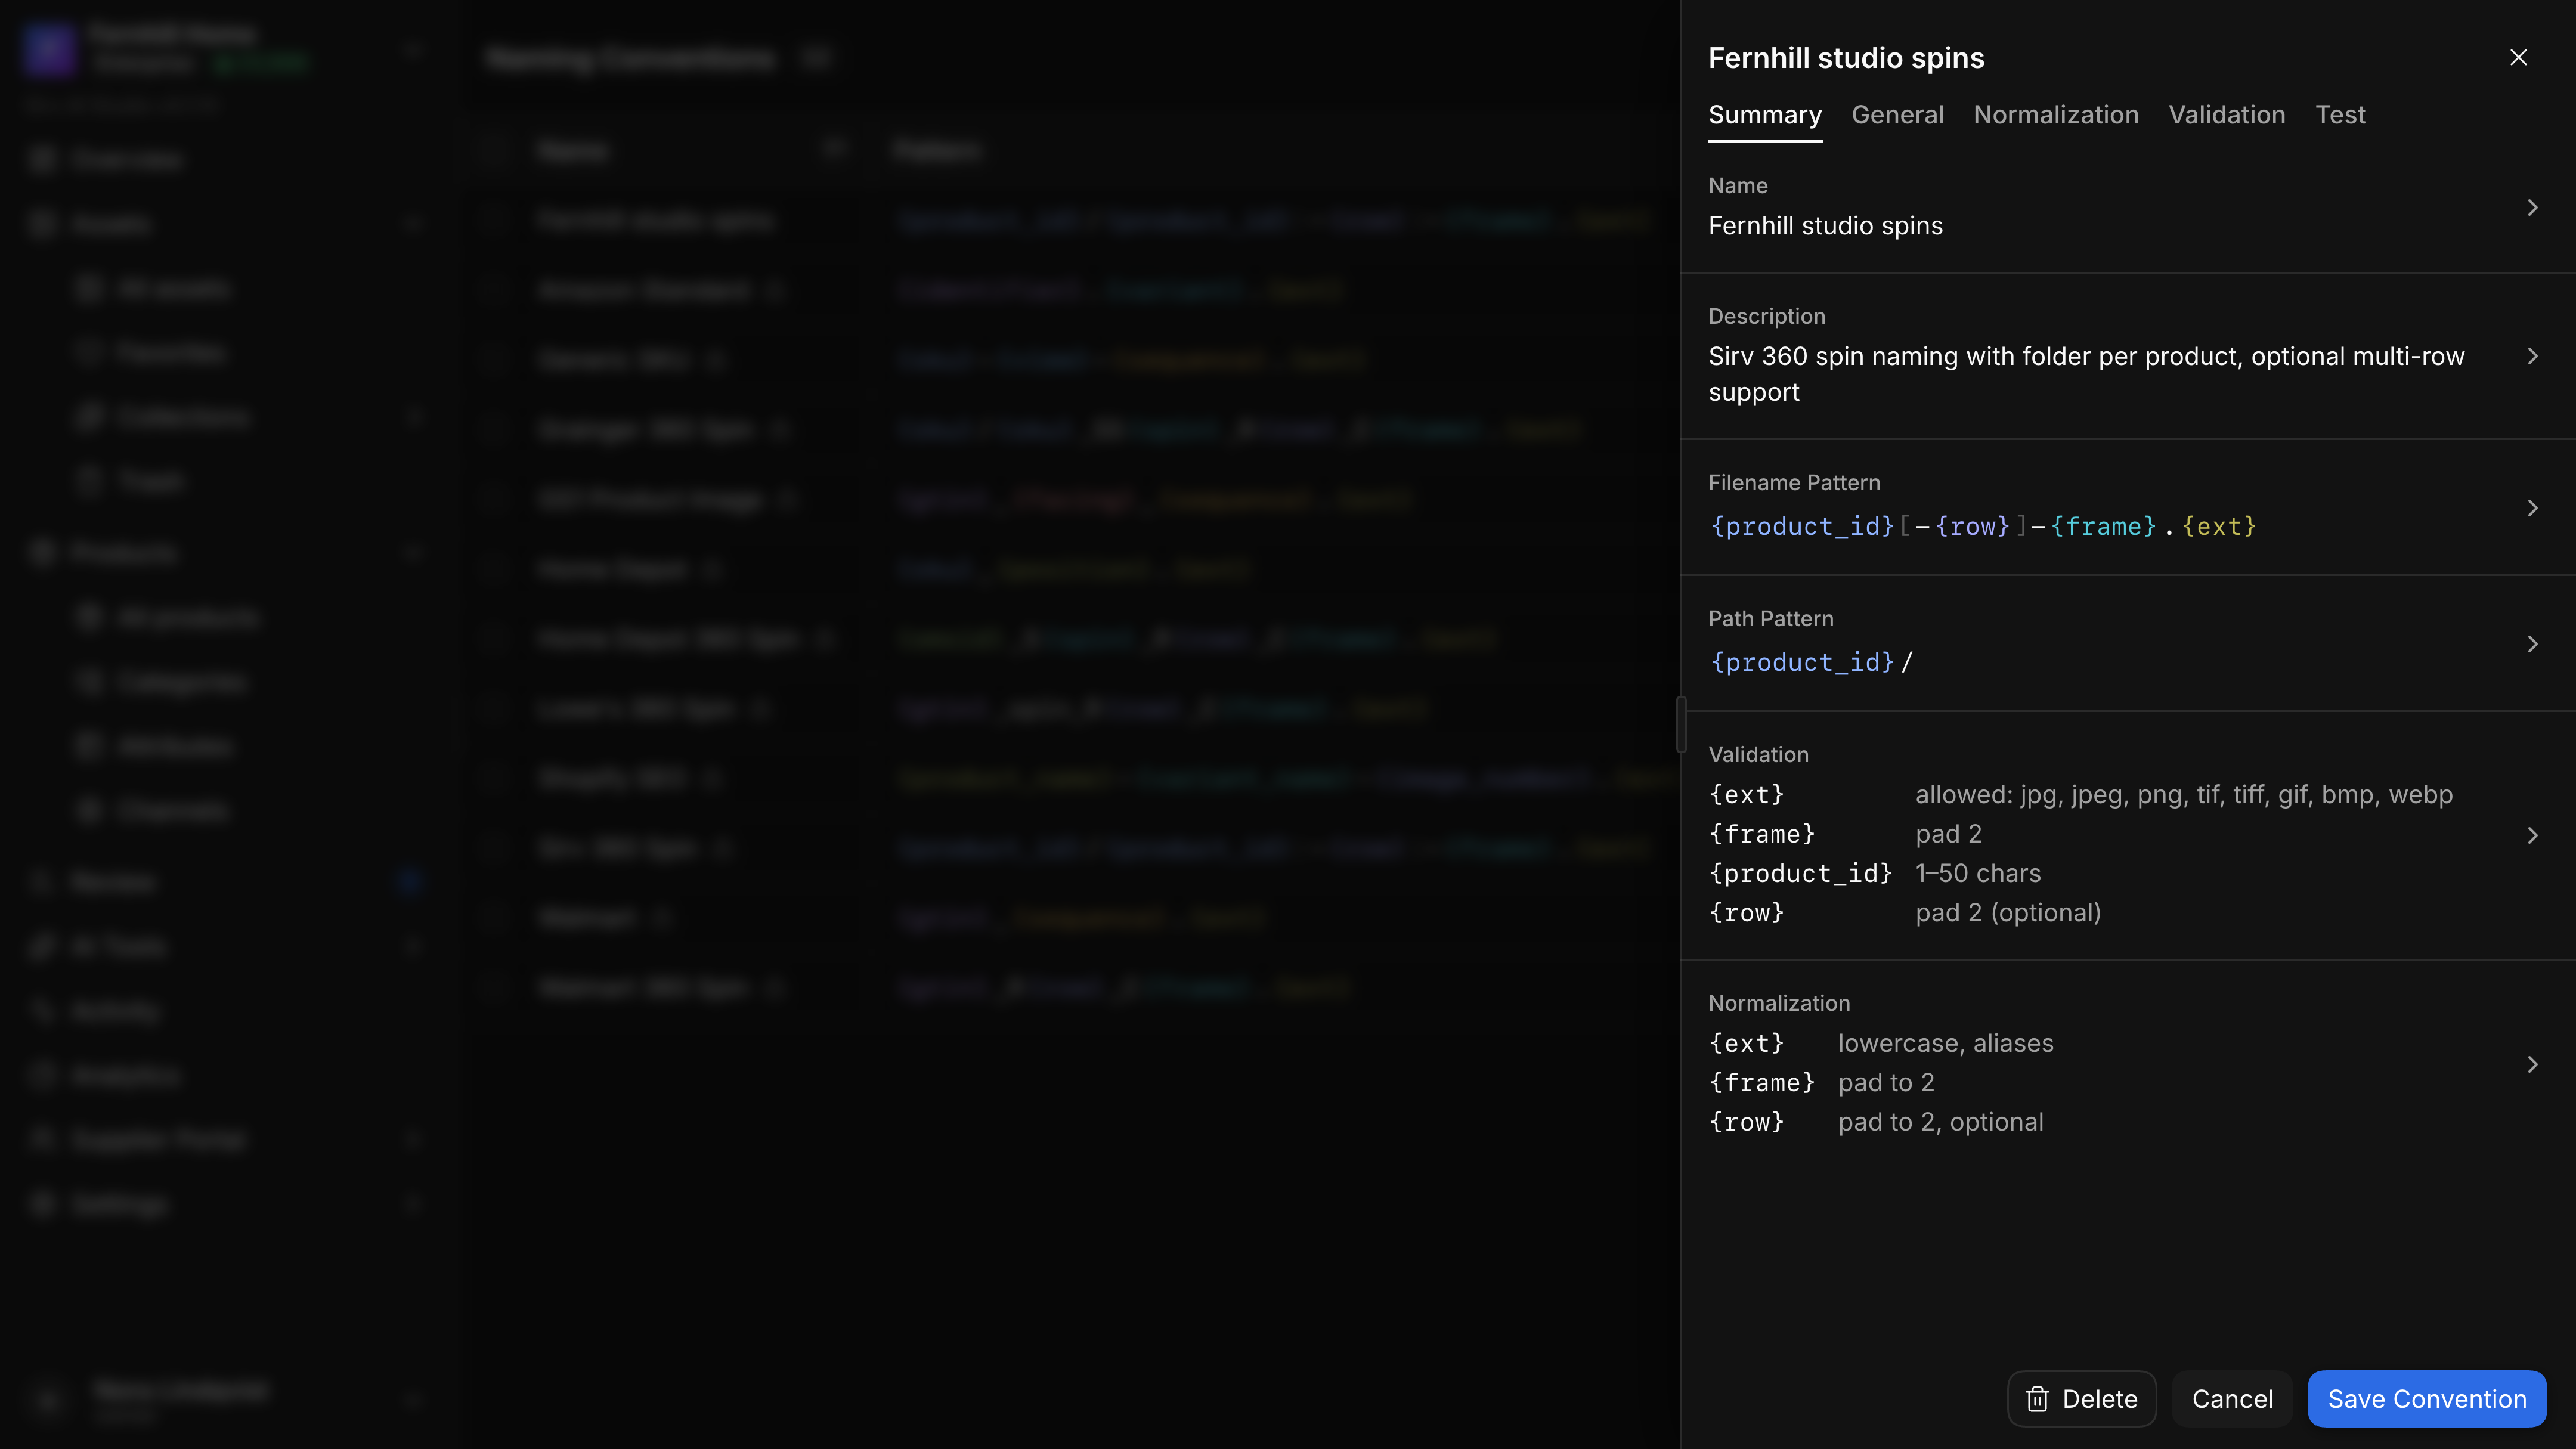Image resolution: width=2576 pixels, height=1449 pixels.
Task: Expand the Normalization section chevron
Action: coord(2532,1064)
